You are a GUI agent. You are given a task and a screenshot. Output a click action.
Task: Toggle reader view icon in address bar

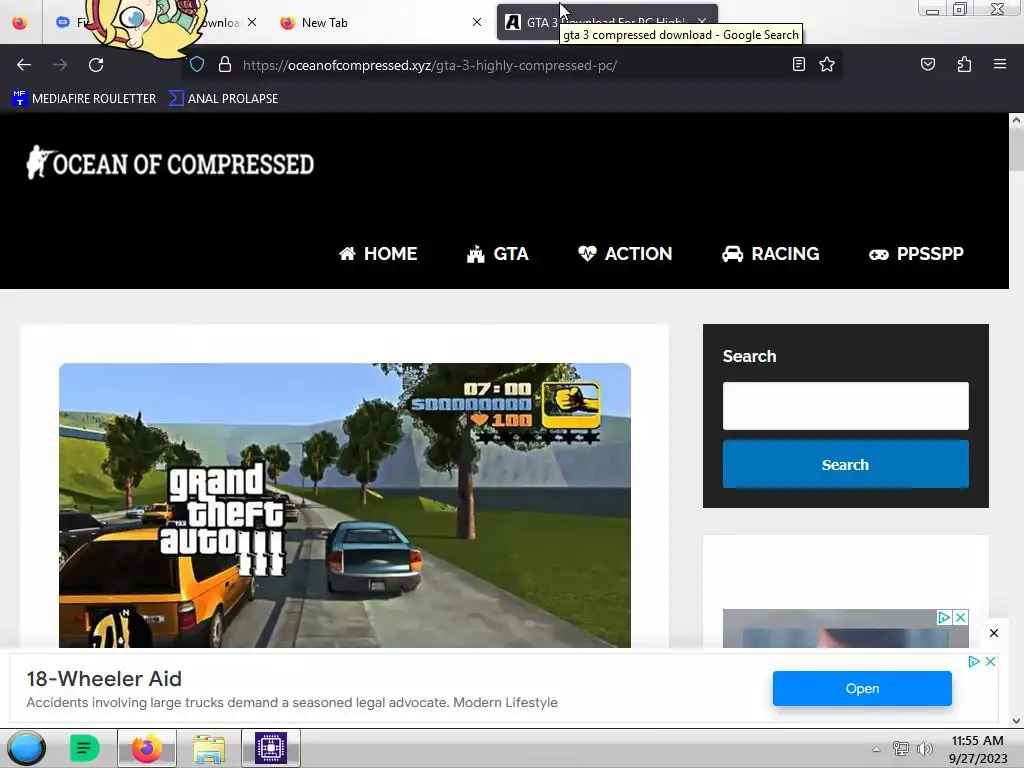[798, 64]
